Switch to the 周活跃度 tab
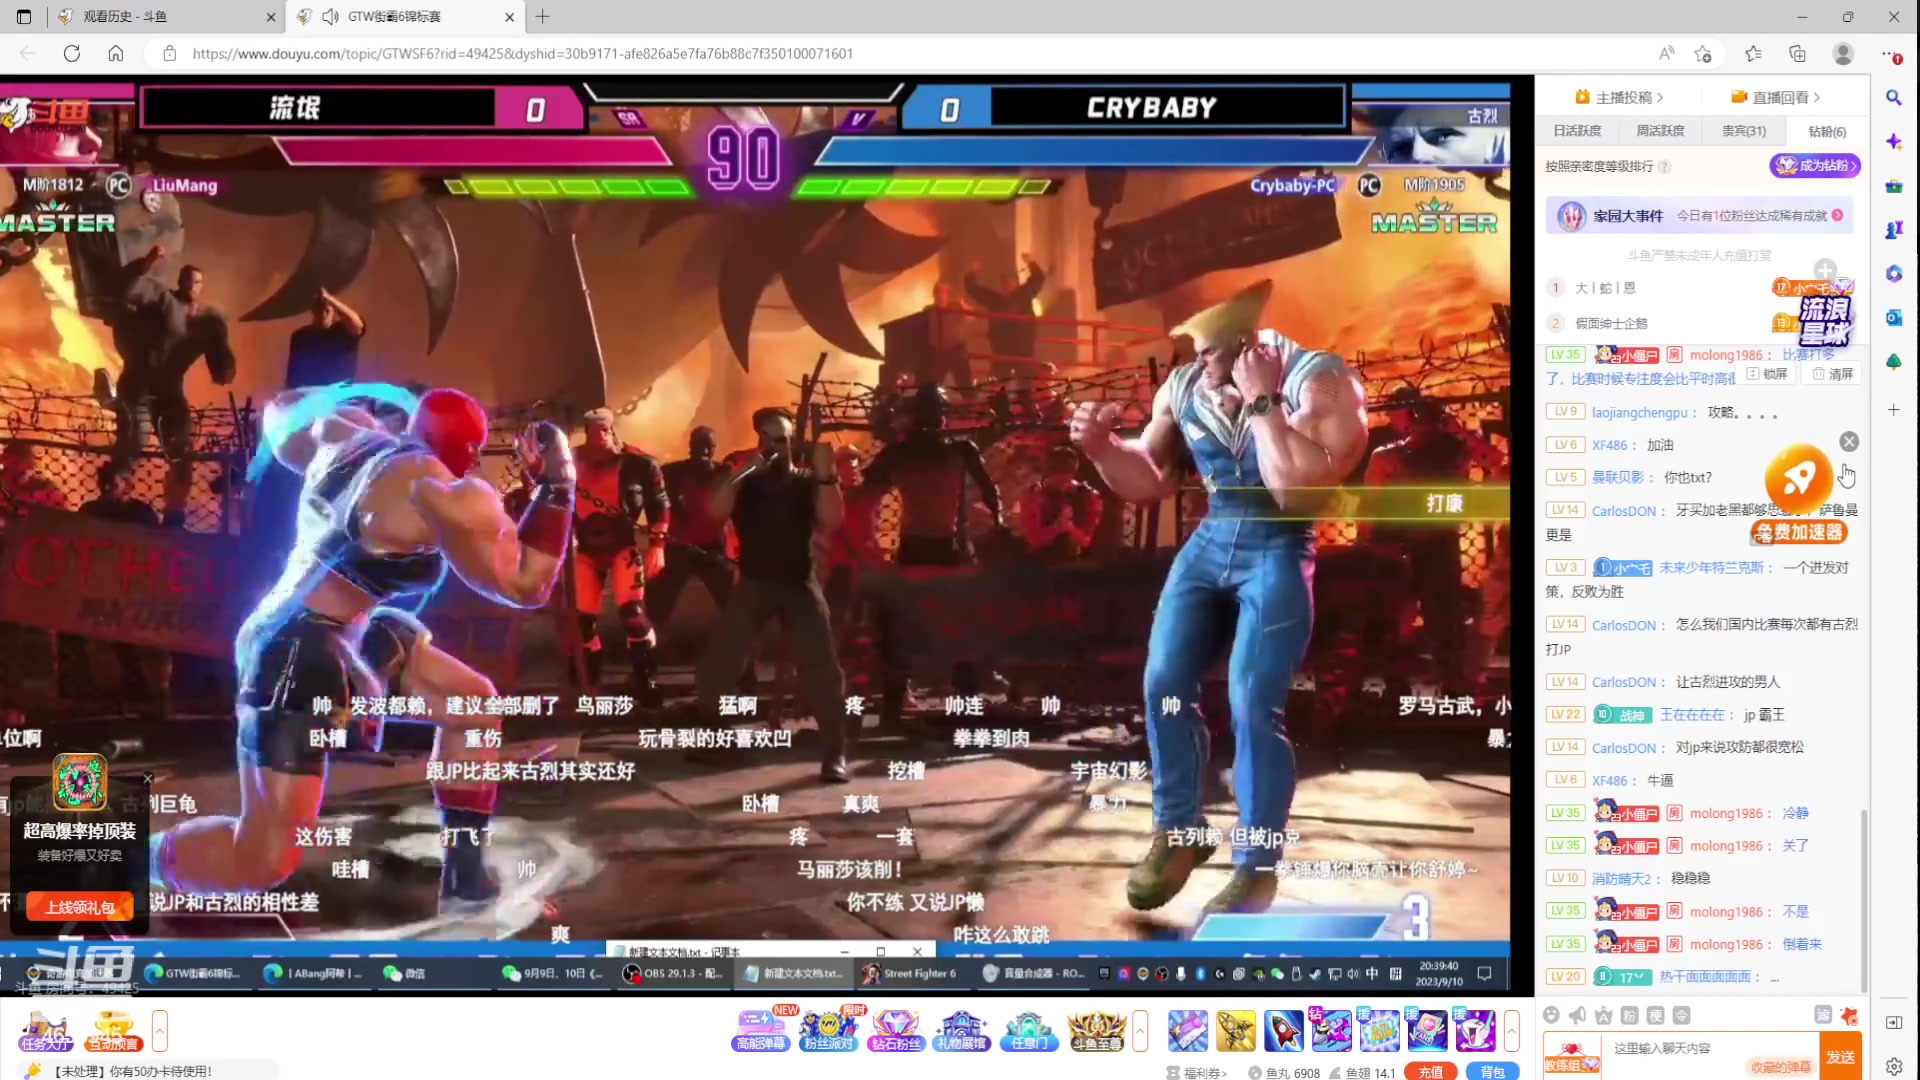 pos(1660,131)
